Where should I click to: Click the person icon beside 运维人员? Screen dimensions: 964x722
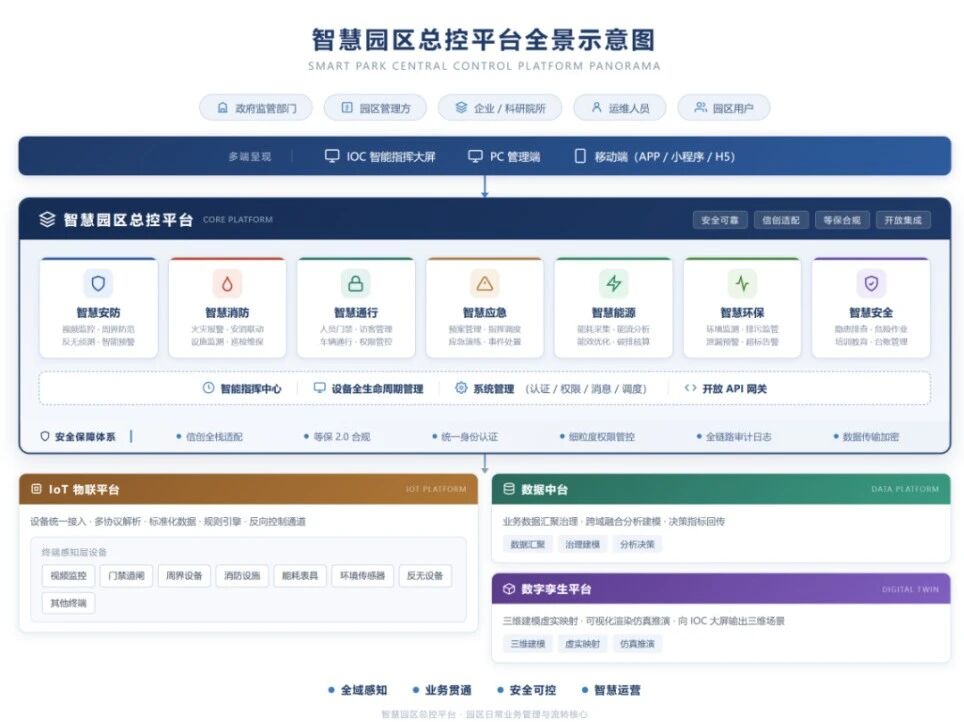(x=596, y=108)
